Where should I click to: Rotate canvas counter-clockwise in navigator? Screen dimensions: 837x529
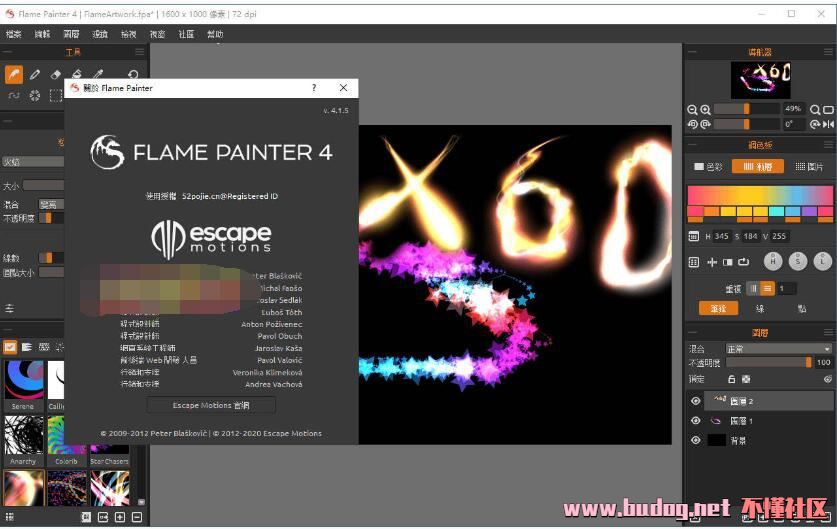[692, 124]
